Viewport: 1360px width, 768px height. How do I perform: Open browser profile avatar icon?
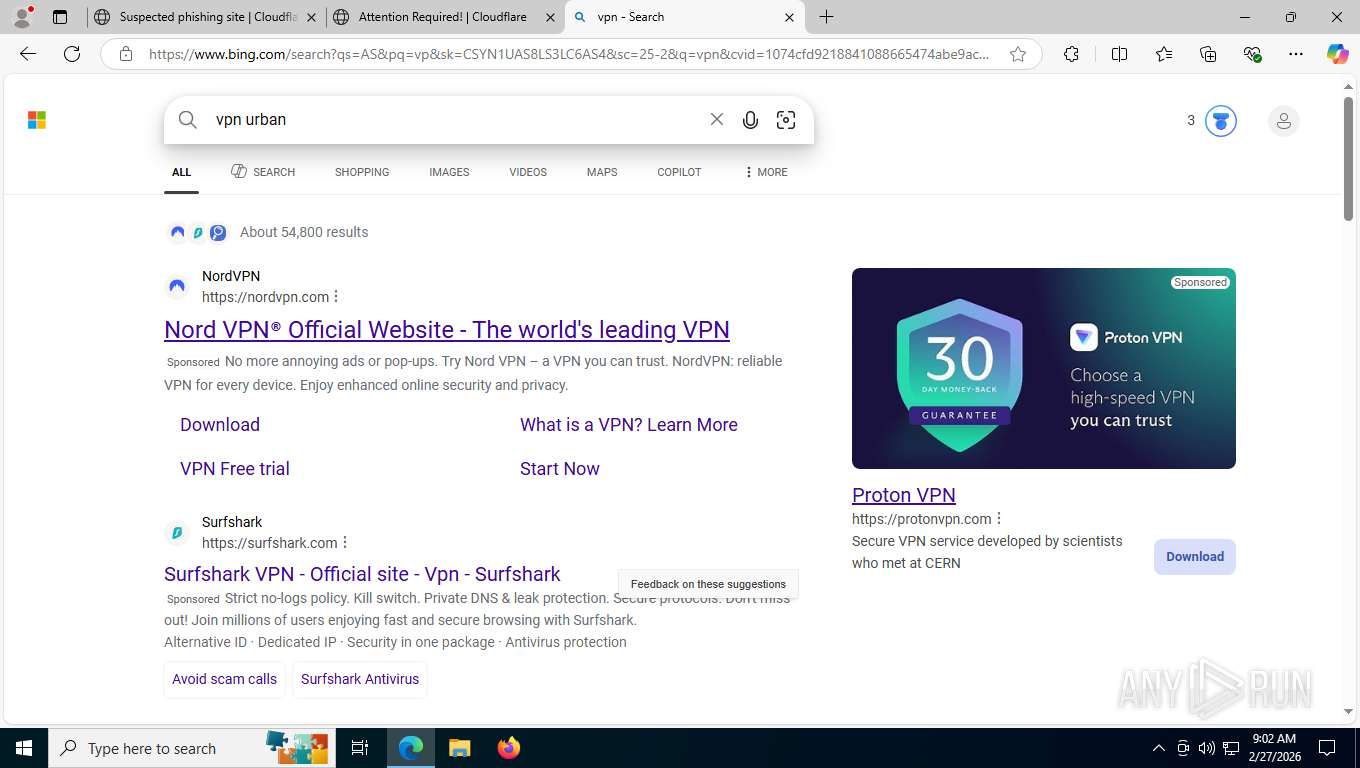(22, 17)
